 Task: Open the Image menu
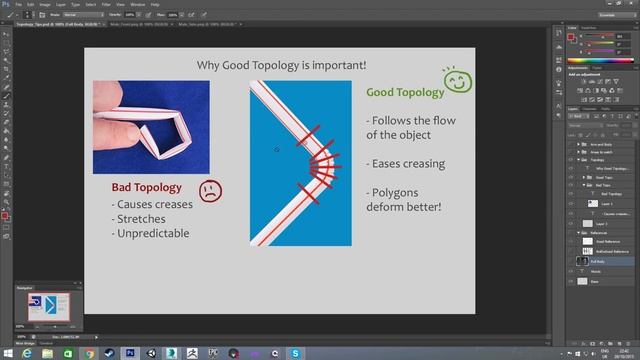44,4
